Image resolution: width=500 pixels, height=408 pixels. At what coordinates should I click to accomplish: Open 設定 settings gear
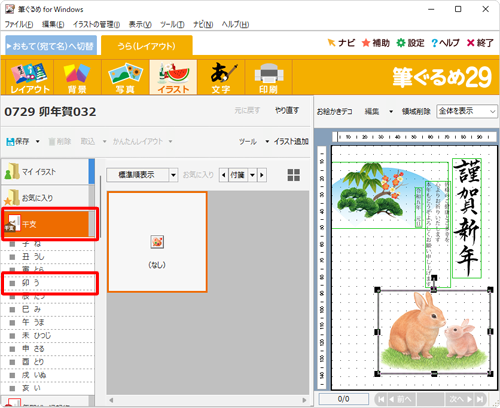[410, 43]
